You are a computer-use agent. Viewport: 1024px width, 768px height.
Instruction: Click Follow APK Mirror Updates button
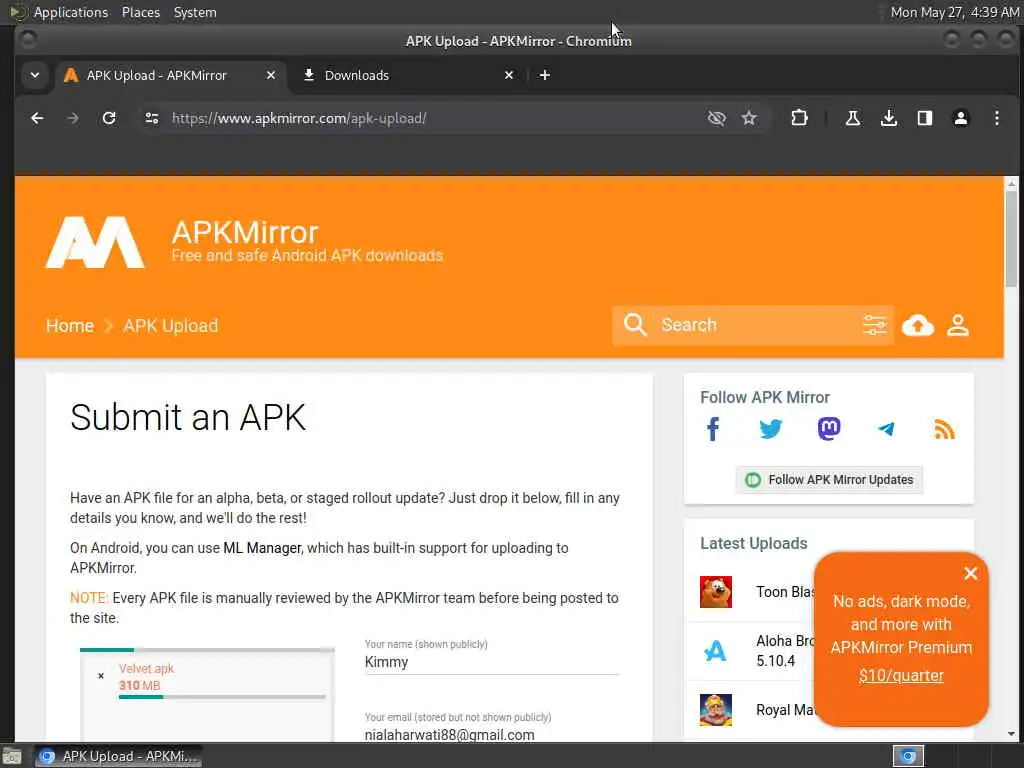point(829,480)
